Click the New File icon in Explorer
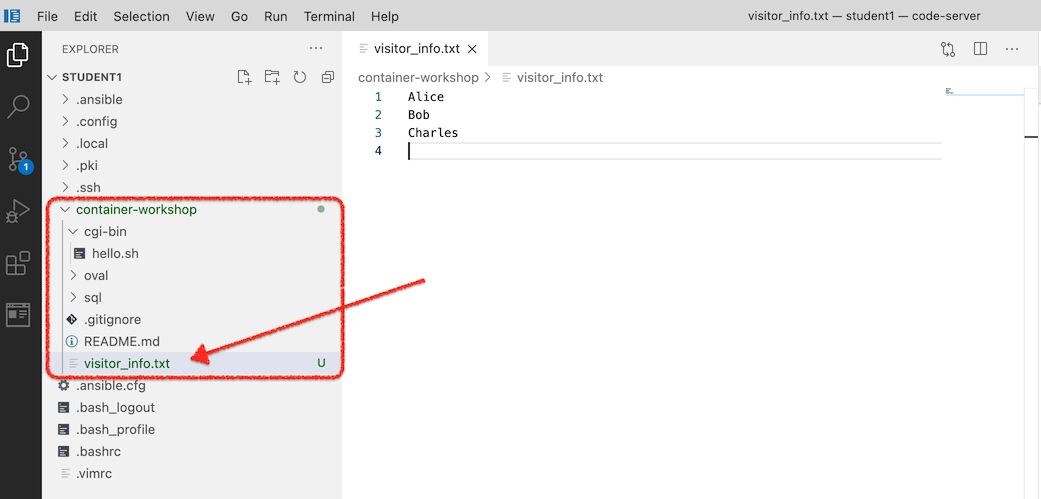Viewport: 1041px width, 499px height. point(244,77)
